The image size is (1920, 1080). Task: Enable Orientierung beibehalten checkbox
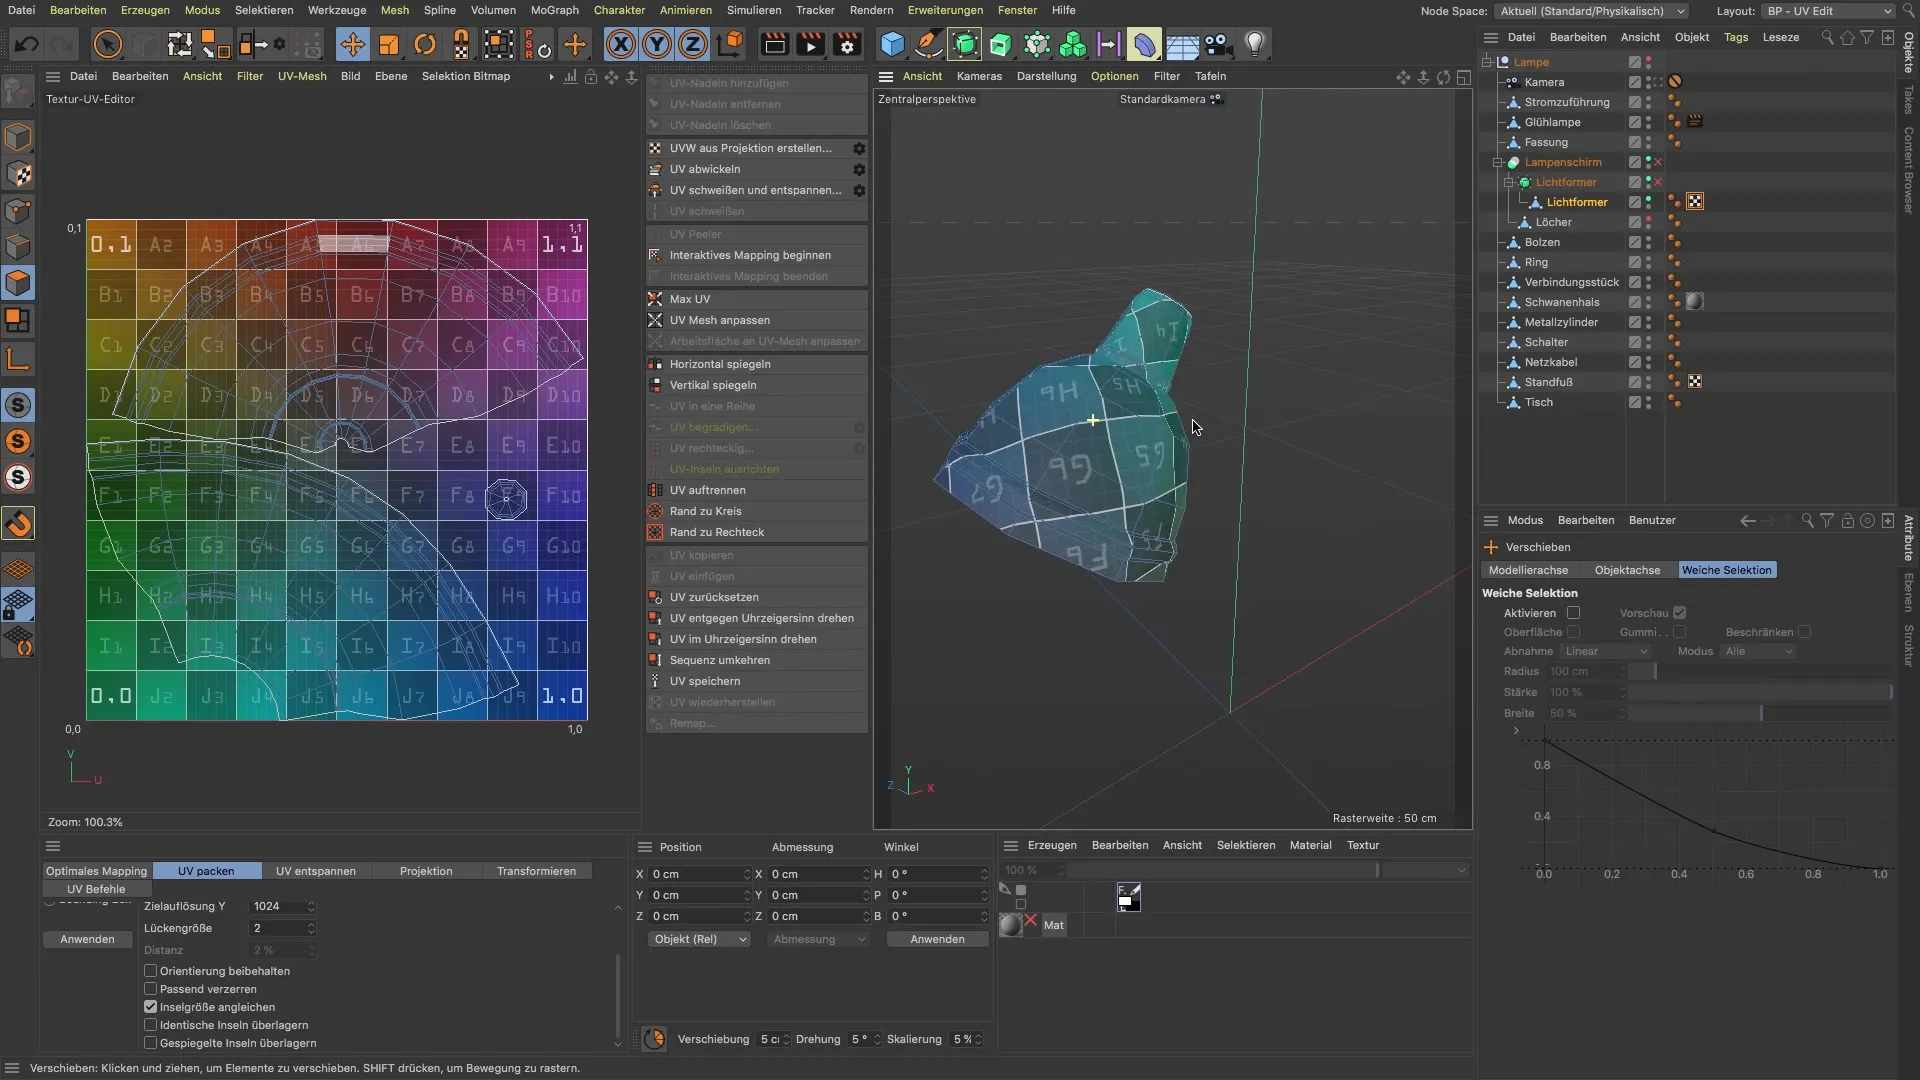click(151, 971)
